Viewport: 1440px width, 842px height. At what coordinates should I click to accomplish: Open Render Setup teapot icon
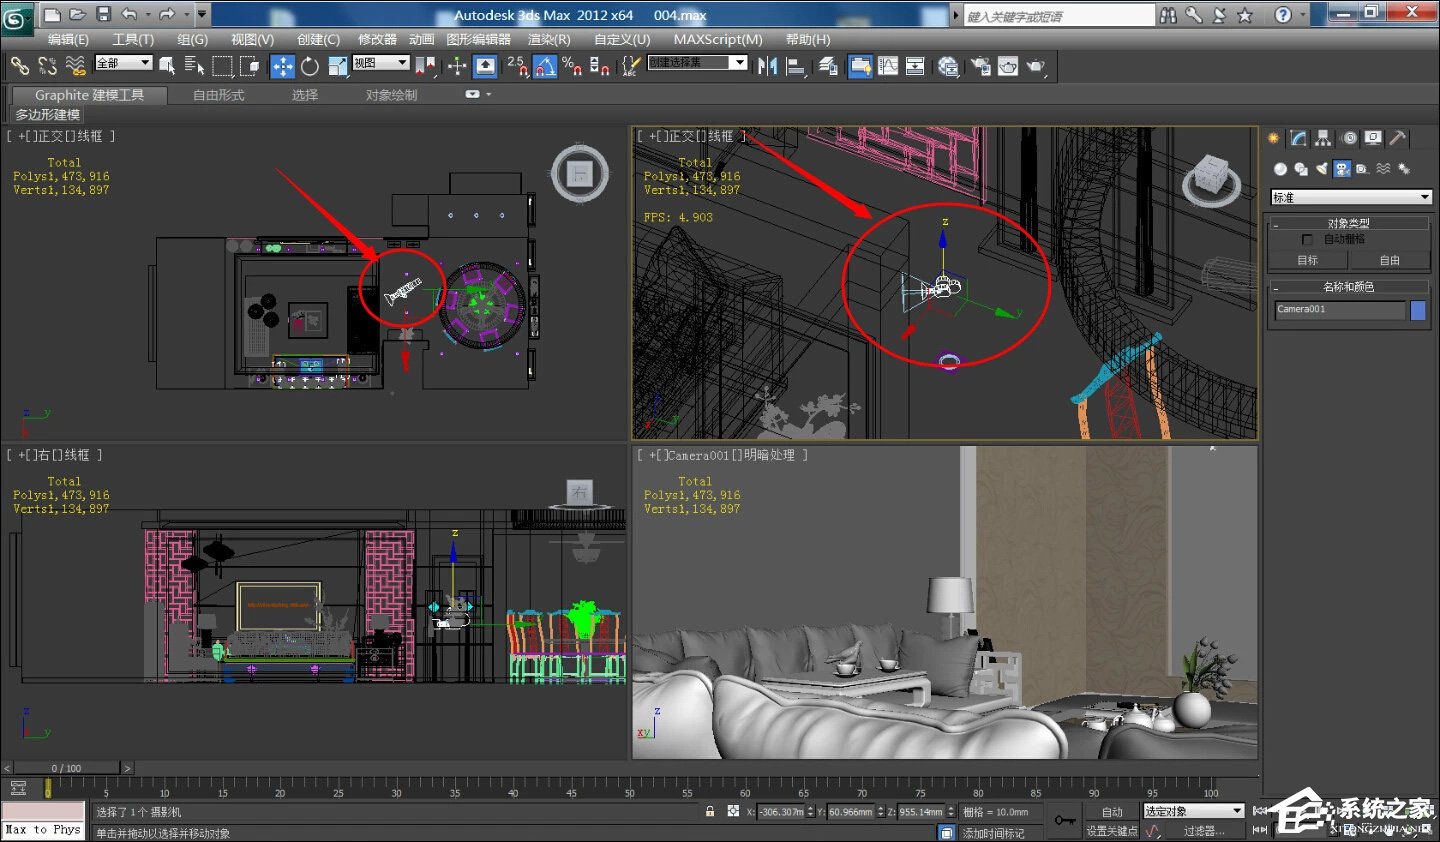[x=980, y=66]
